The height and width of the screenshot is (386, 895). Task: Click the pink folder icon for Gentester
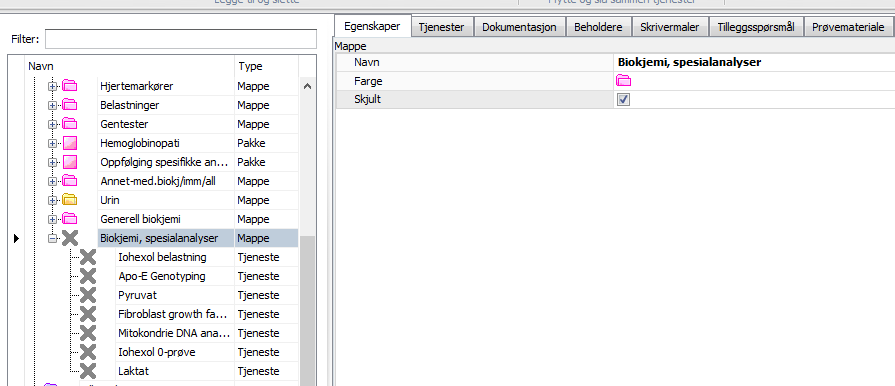point(70,124)
